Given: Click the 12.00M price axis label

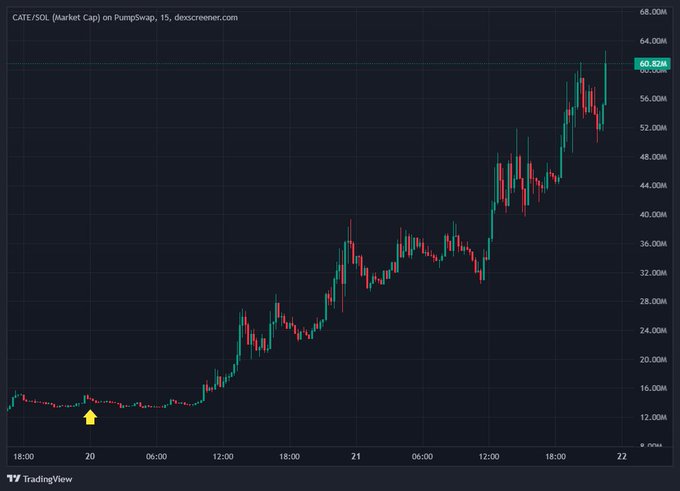Looking at the screenshot, I should pos(653,417).
